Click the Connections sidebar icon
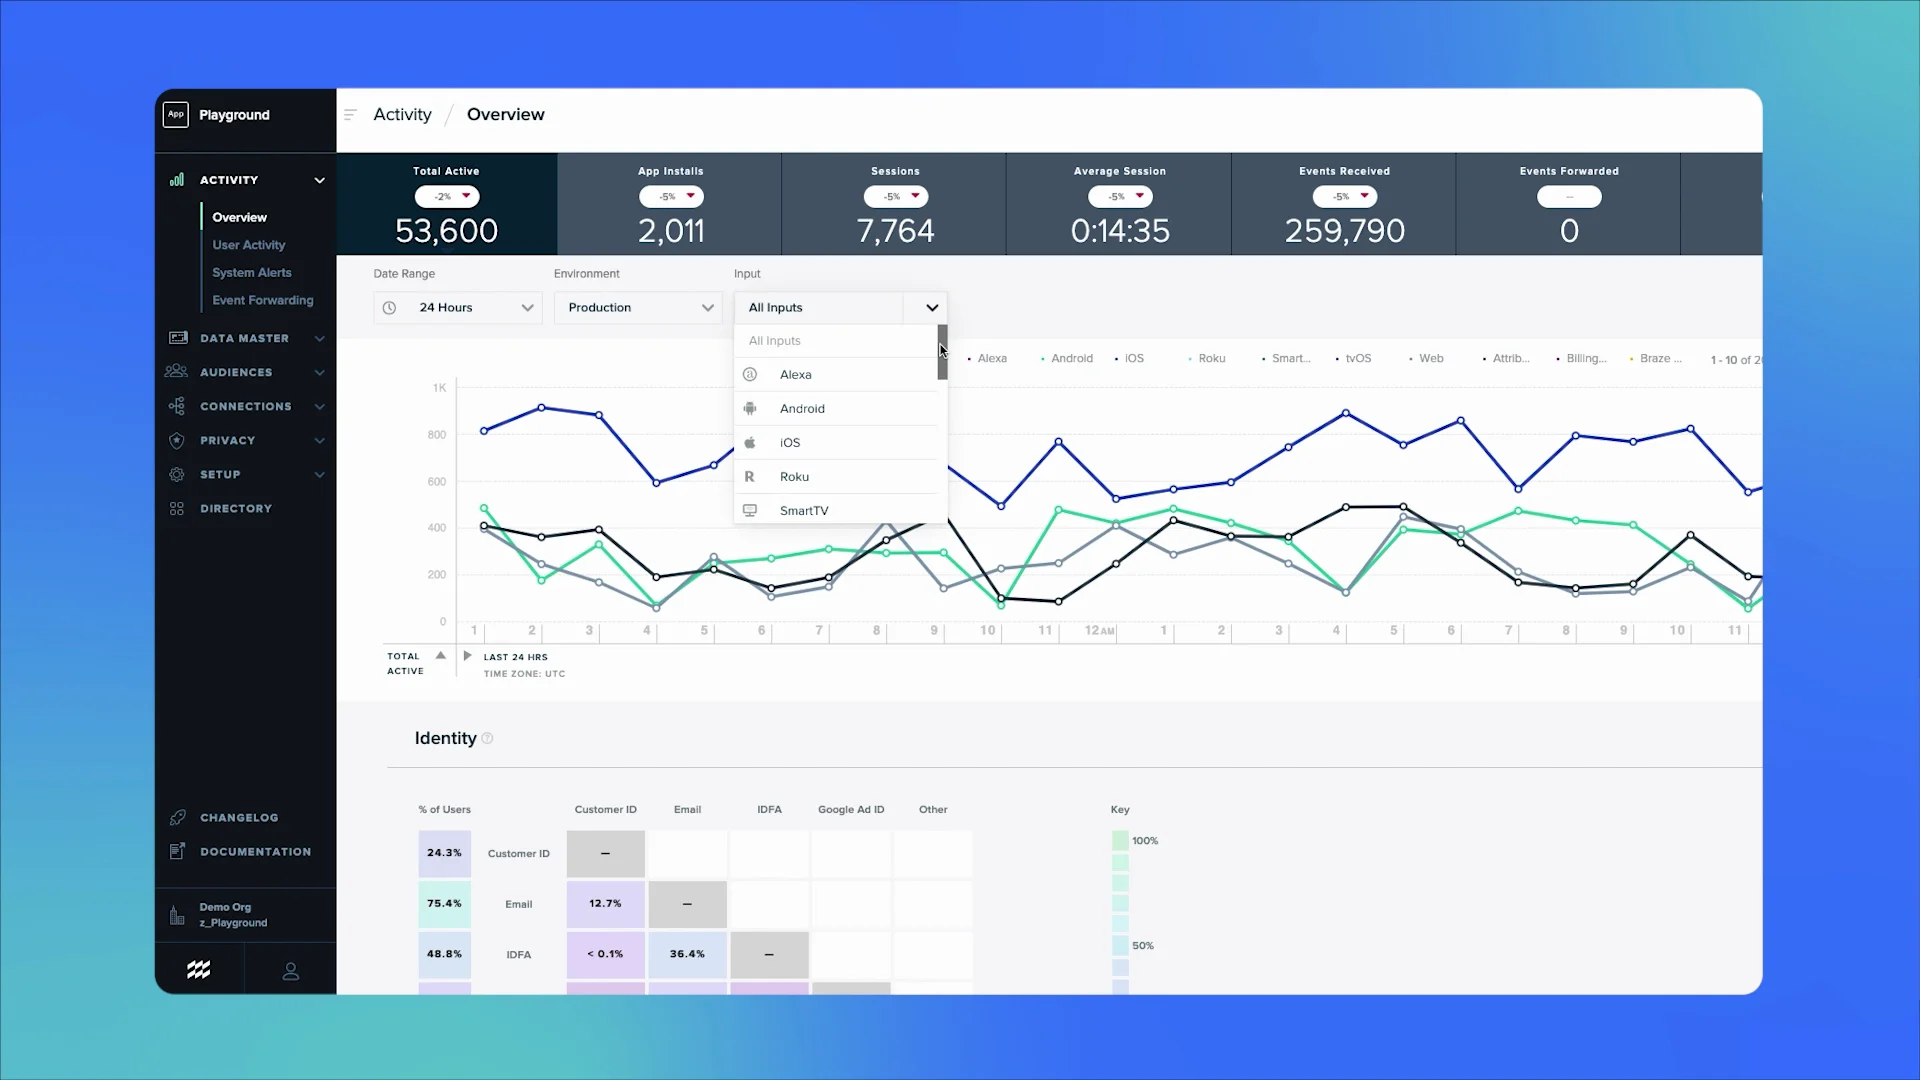Image resolution: width=1920 pixels, height=1080 pixels. [177, 405]
